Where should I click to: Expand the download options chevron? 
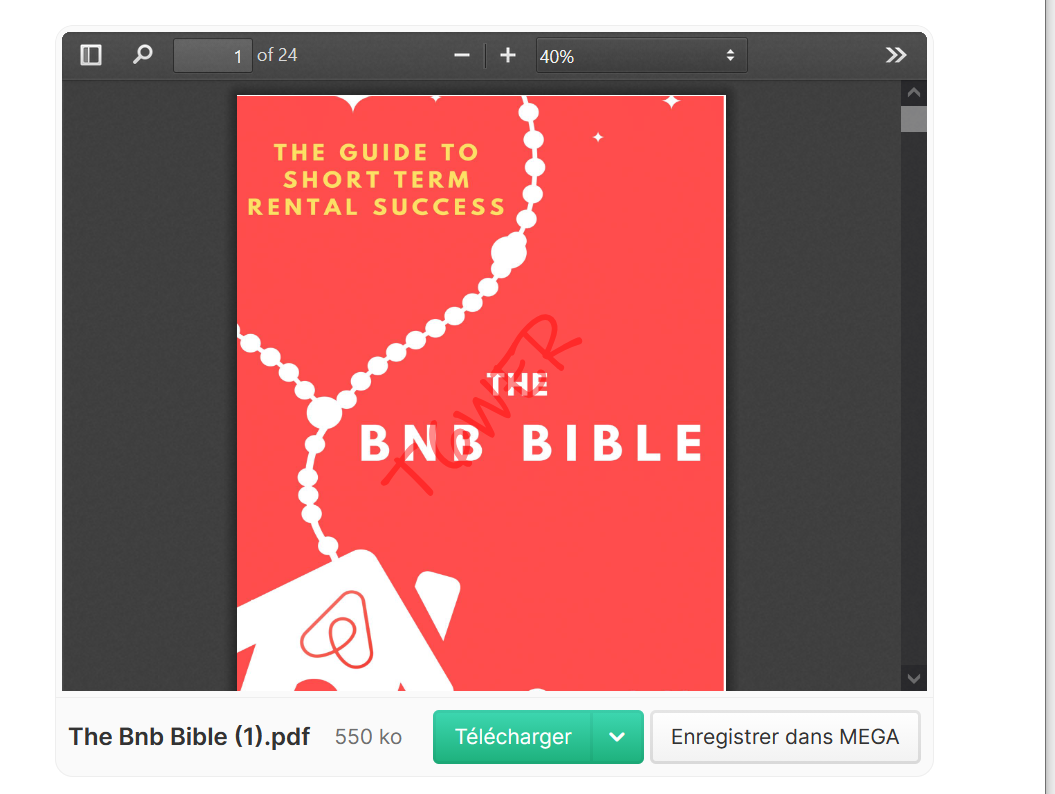click(617, 737)
